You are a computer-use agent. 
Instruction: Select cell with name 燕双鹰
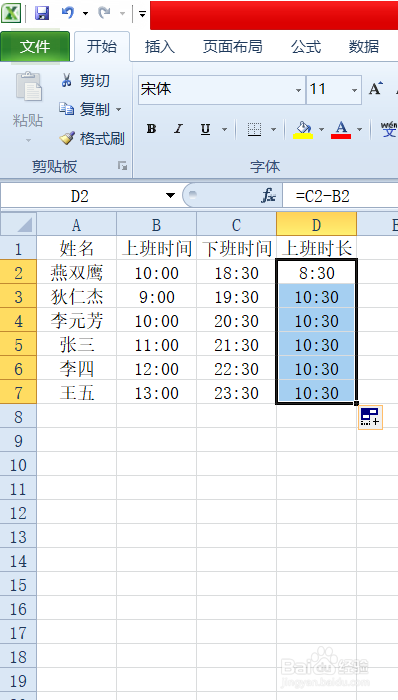(77, 272)
